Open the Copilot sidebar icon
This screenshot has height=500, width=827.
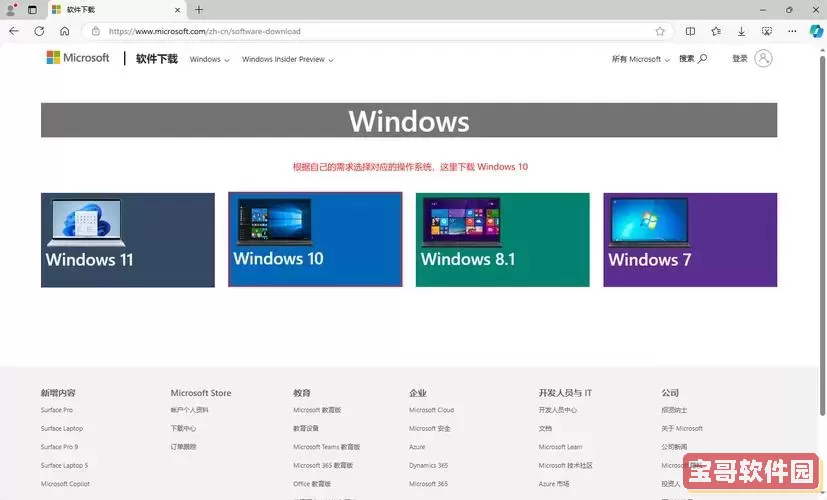[816, 31]
